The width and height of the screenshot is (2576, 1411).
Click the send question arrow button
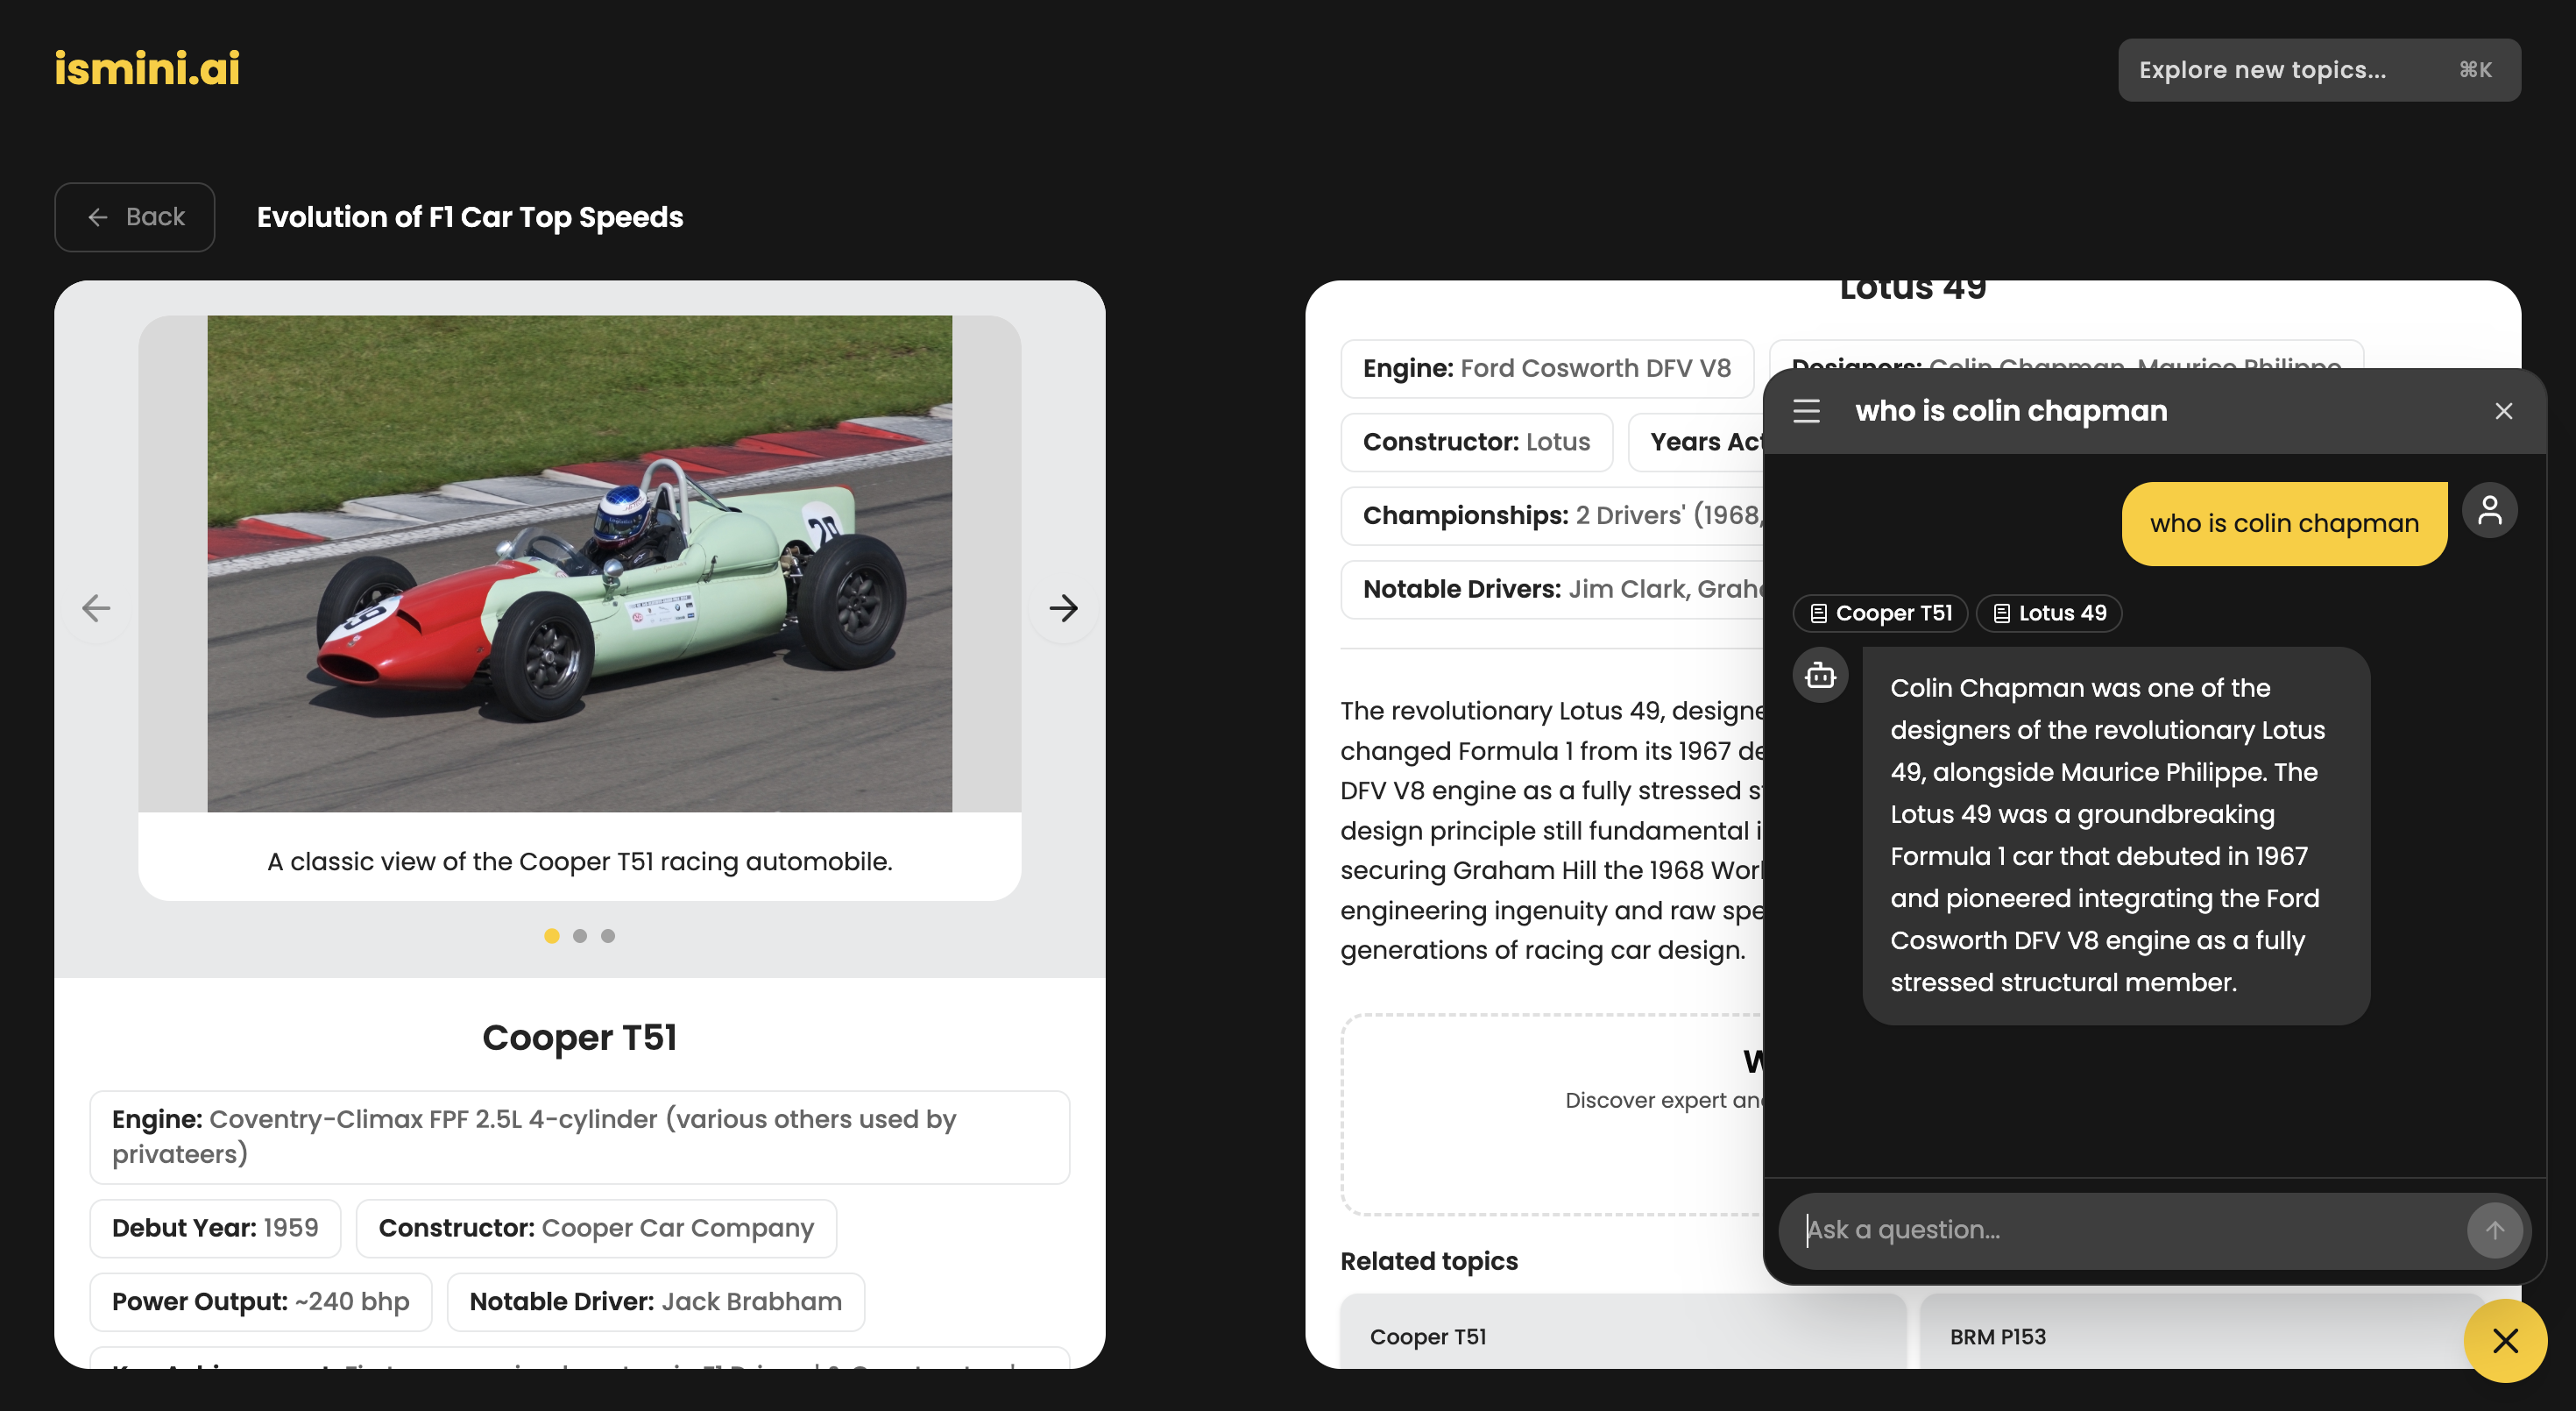(x=2494, y=1230)
